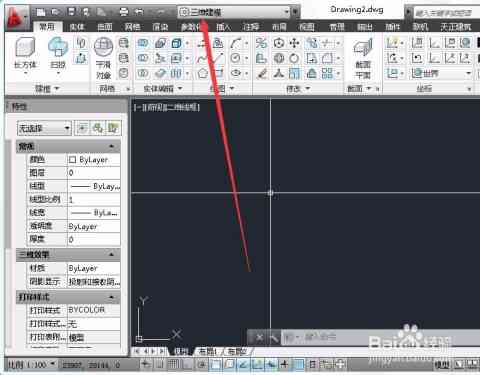Click the Plot printer icon in quick access toolbar
This screenshot has height=375, width=480.
124,12
